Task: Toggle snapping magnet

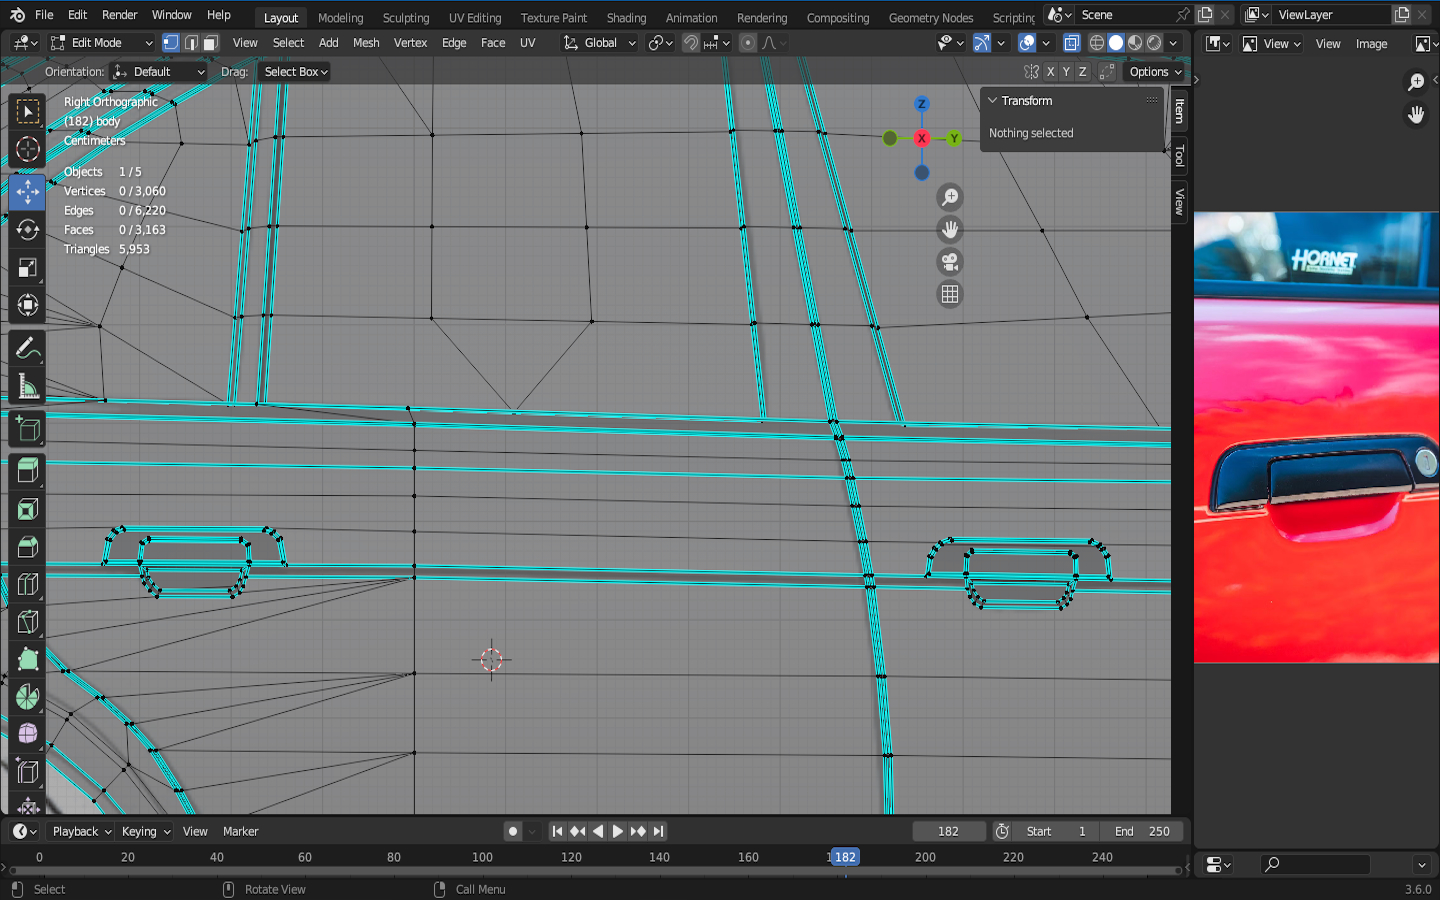Action: point(691,43)
